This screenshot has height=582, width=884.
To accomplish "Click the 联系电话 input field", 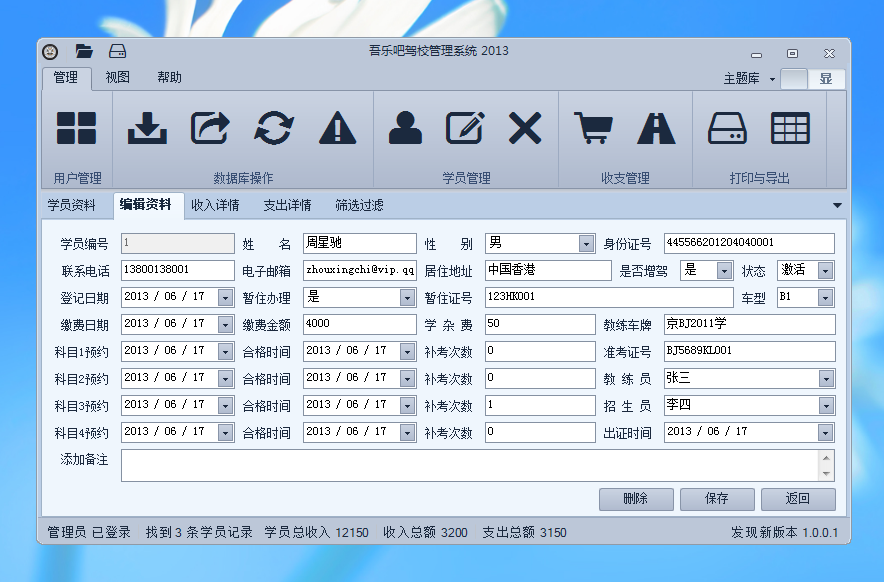I will 178,271.
